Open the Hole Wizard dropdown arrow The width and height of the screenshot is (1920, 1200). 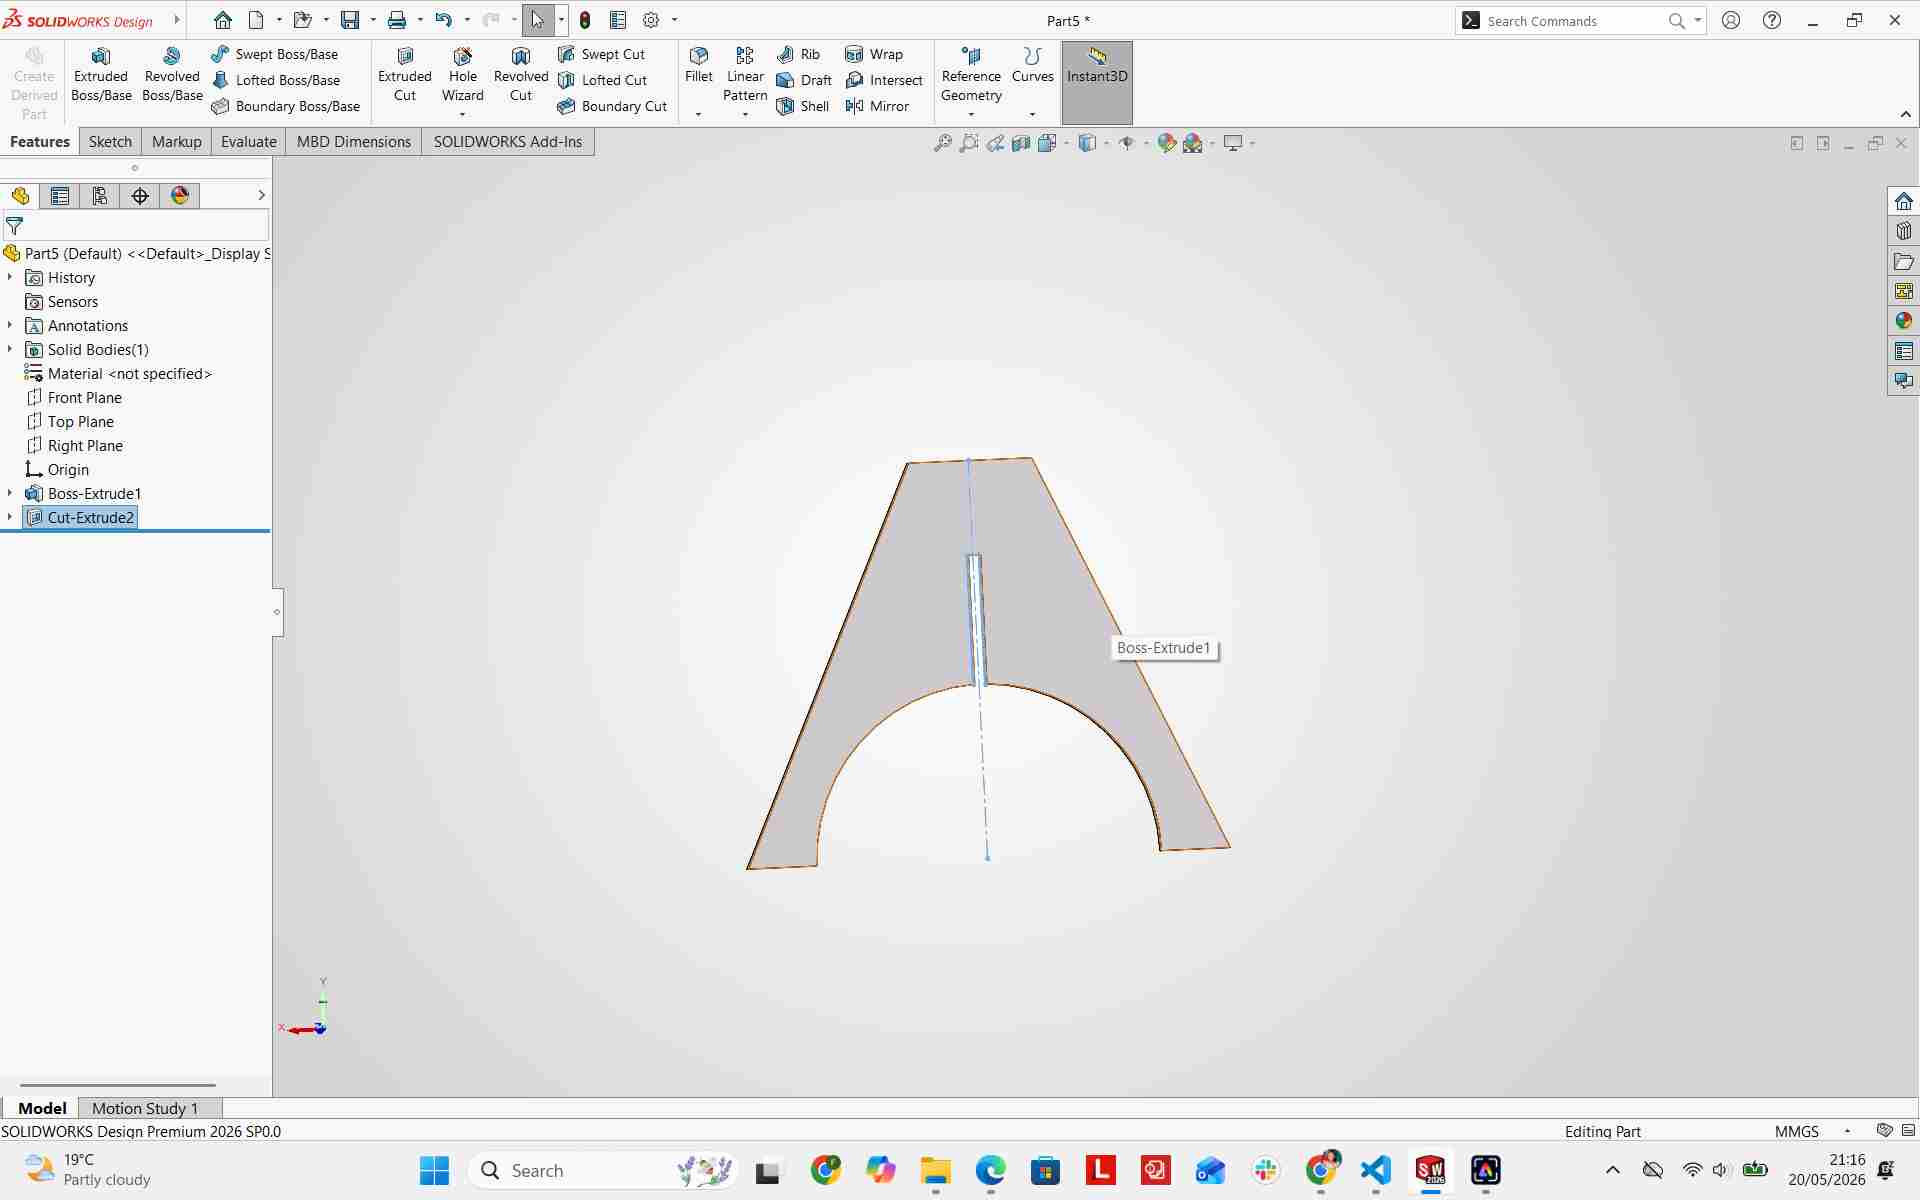(462, 114)
